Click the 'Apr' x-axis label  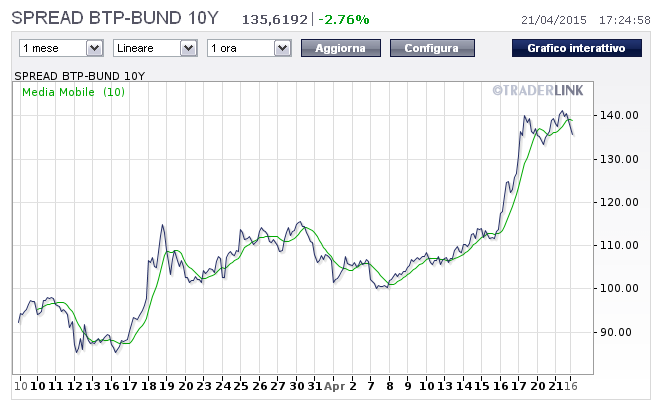(334, 386)
